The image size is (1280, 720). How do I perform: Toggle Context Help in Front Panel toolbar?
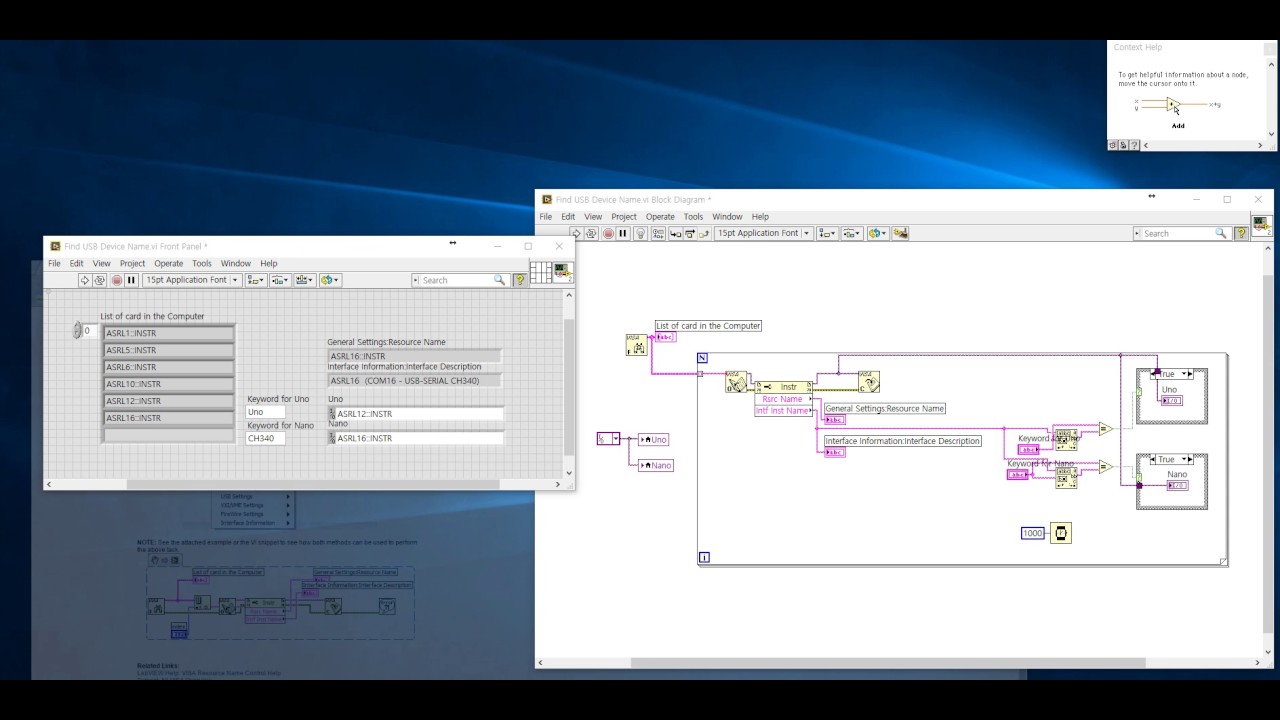coord(520,280)
